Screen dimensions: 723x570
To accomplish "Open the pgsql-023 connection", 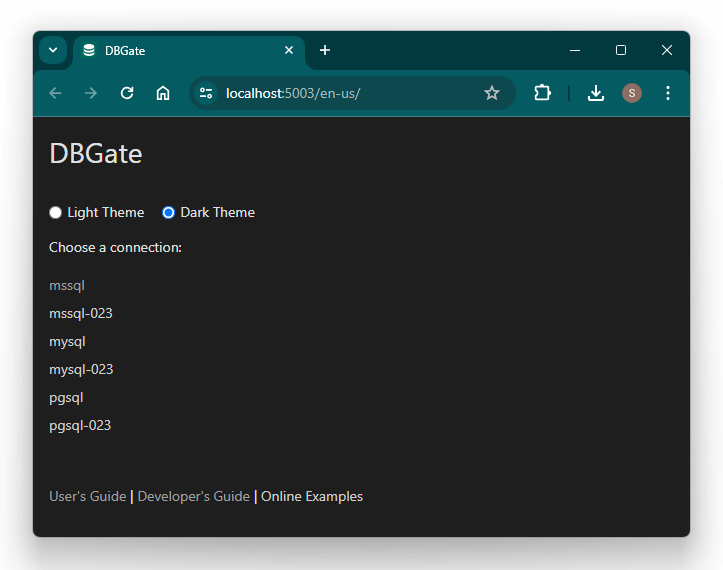I will pos(80,425).
